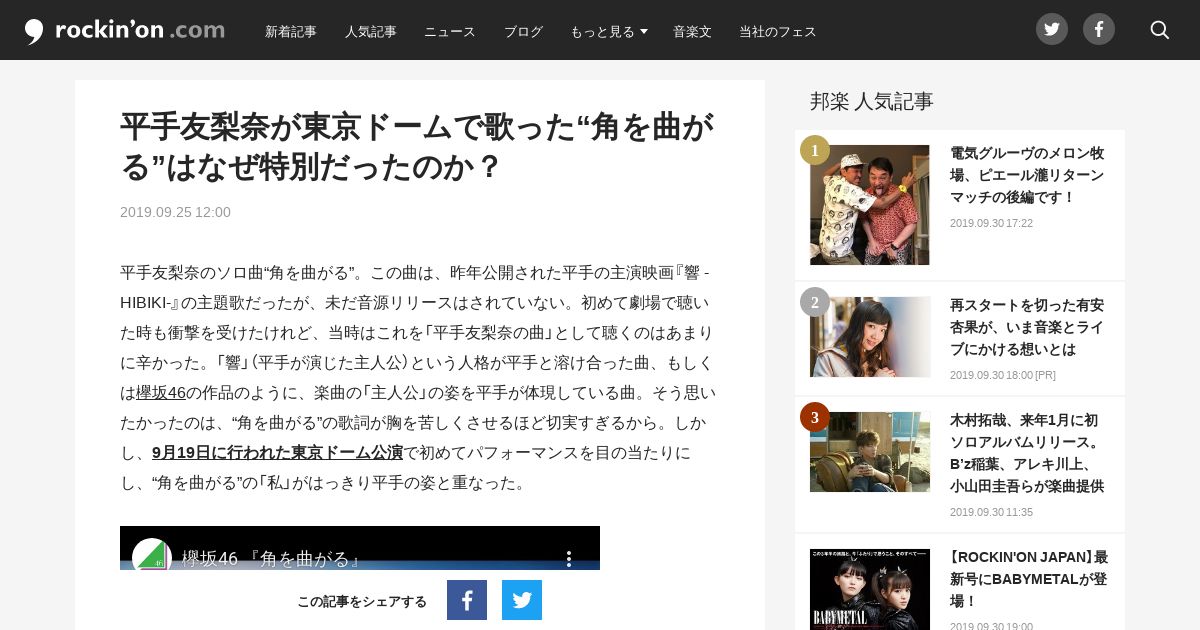Click the timestamp 2019.09.30 11:35
1200x630 pixels.
[991, 512]
